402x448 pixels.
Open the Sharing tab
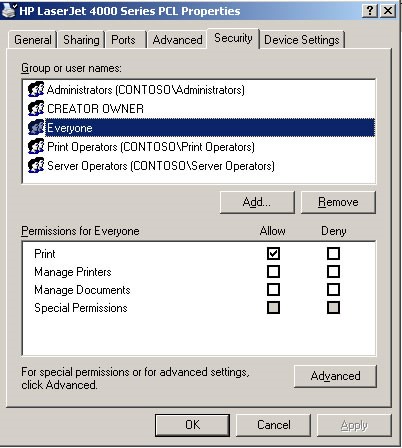point(81,40)
